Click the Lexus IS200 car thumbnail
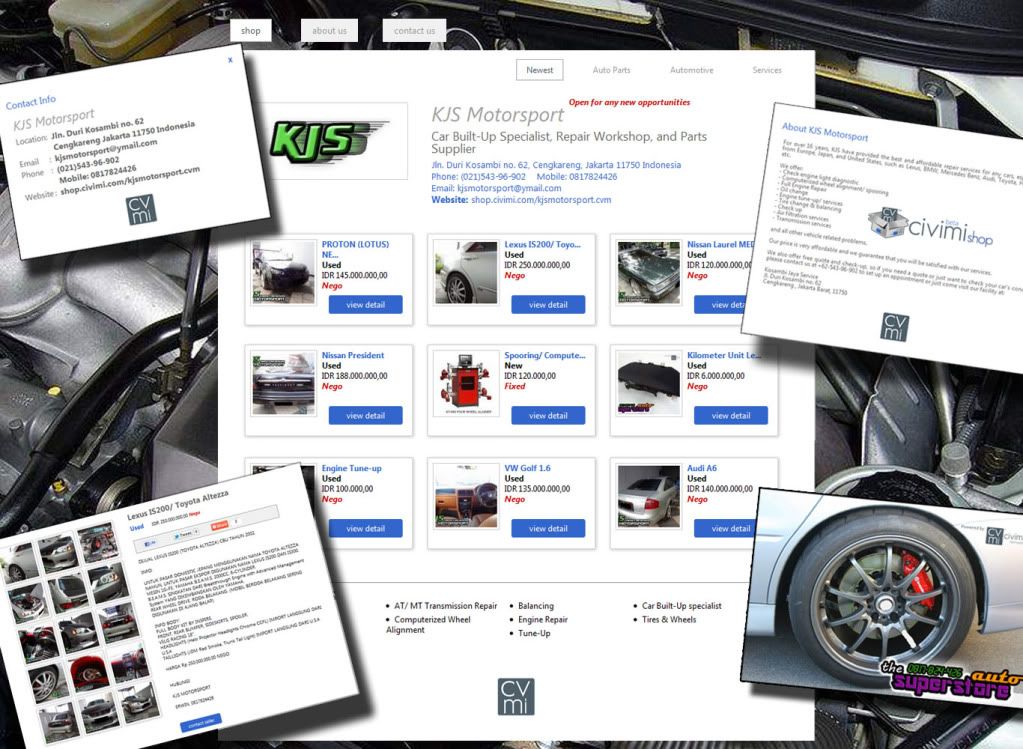 466,272
